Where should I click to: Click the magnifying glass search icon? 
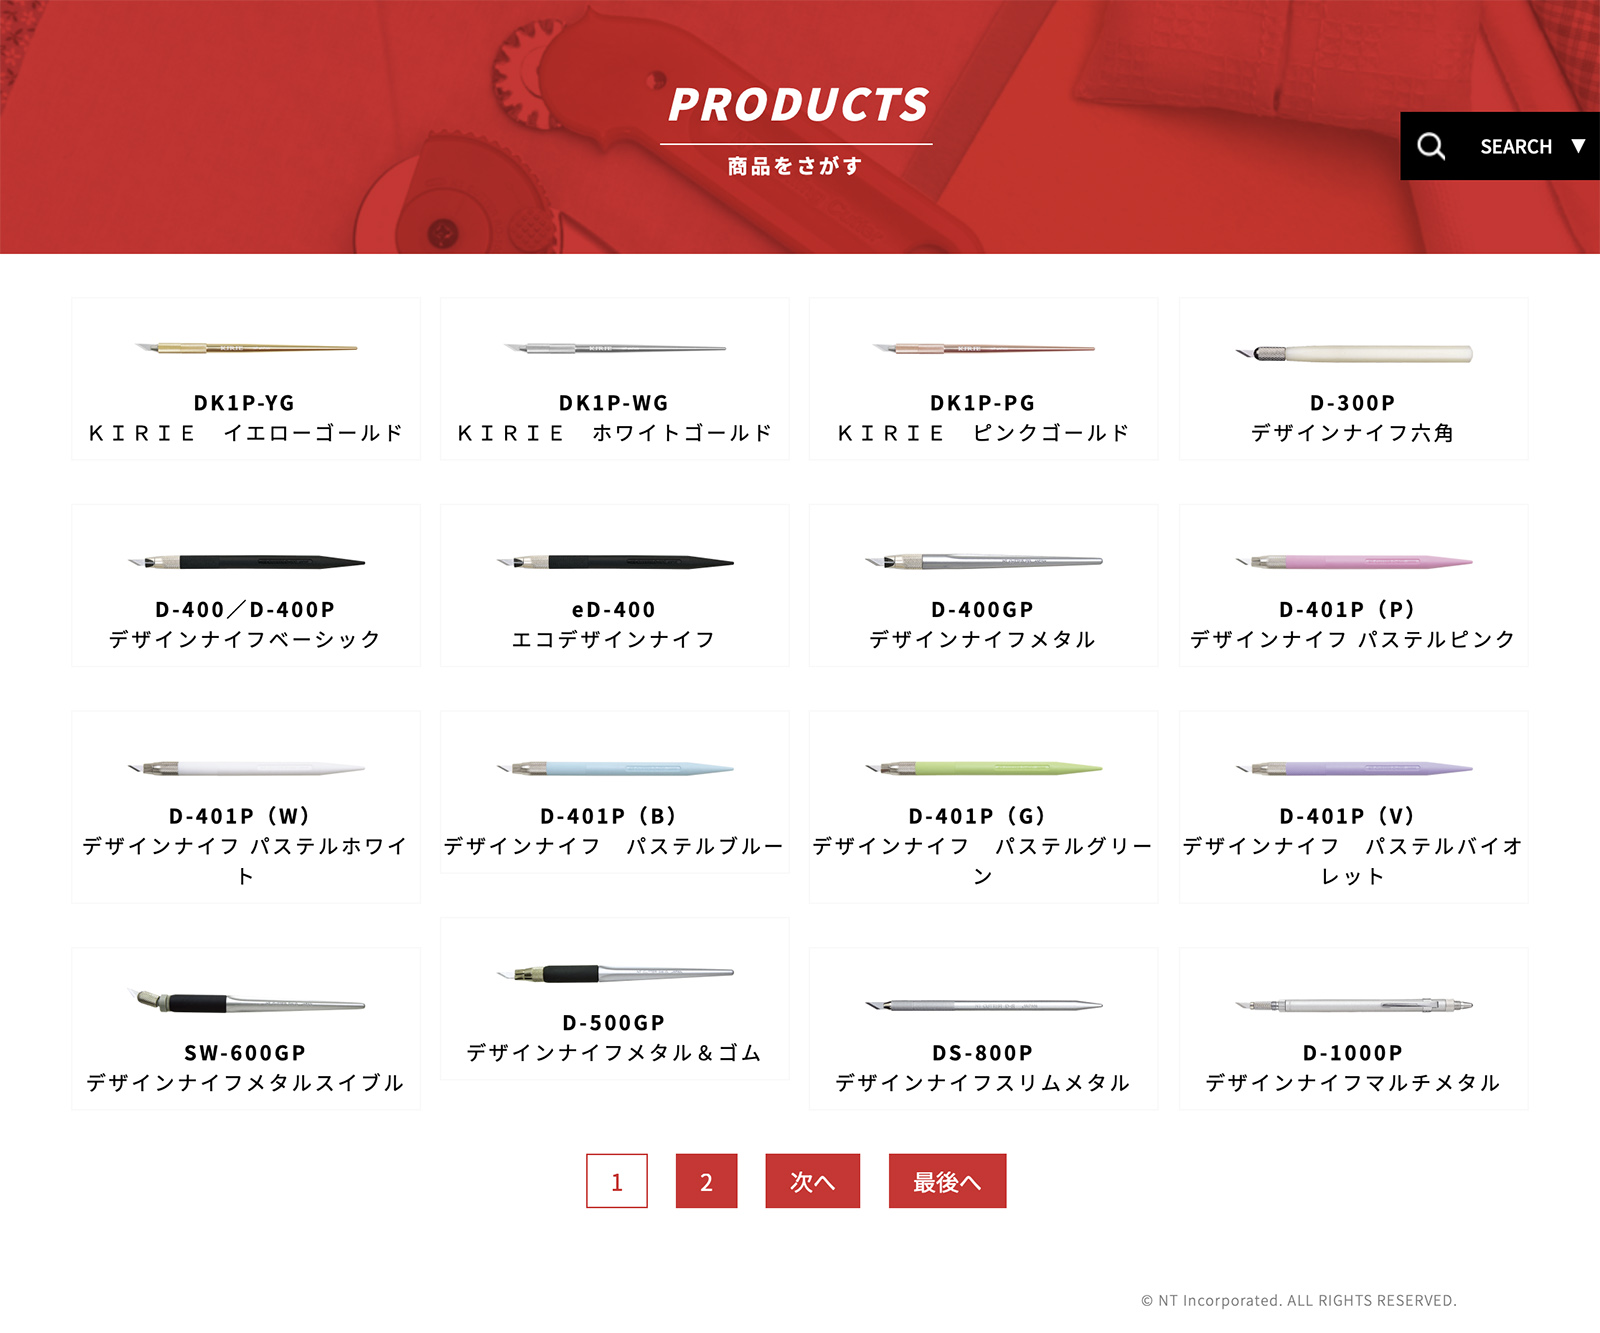(x=1431, y=147)
